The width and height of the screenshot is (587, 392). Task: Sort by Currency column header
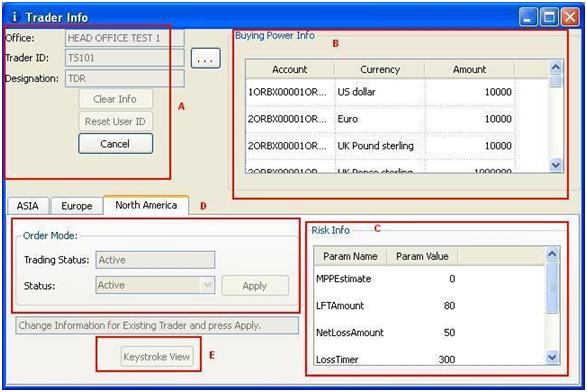click(x=380, y=69)
